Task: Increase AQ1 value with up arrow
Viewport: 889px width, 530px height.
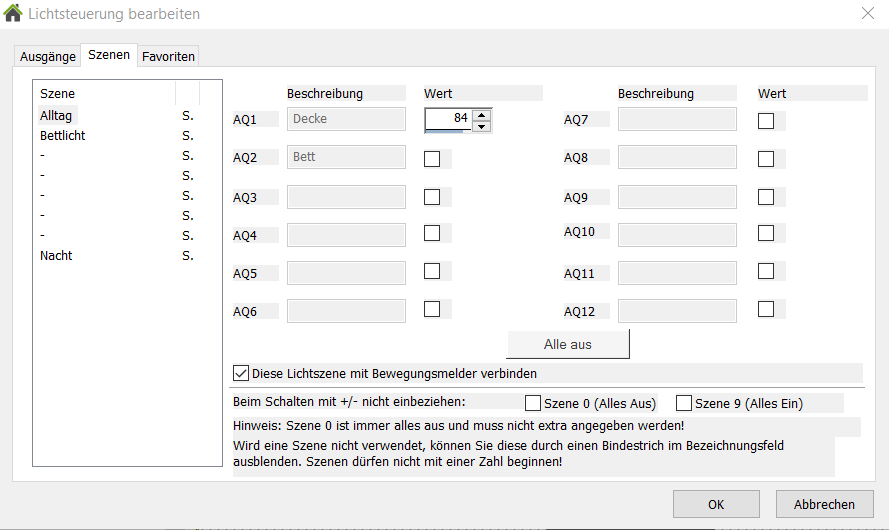Action: 482,114
